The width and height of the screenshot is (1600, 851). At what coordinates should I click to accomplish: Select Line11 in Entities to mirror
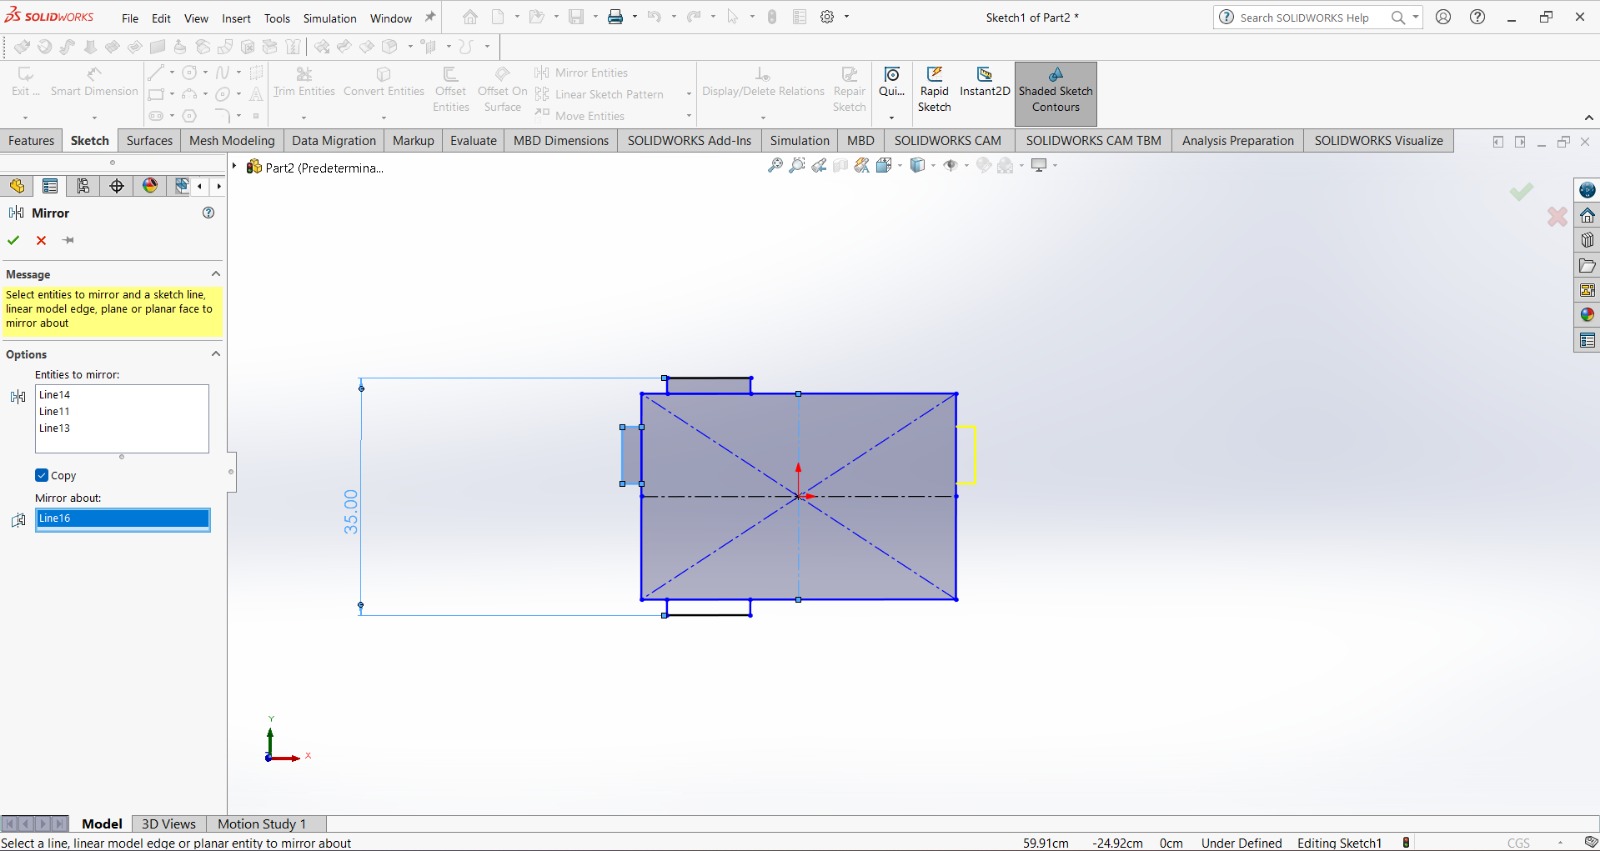(55, 411)
